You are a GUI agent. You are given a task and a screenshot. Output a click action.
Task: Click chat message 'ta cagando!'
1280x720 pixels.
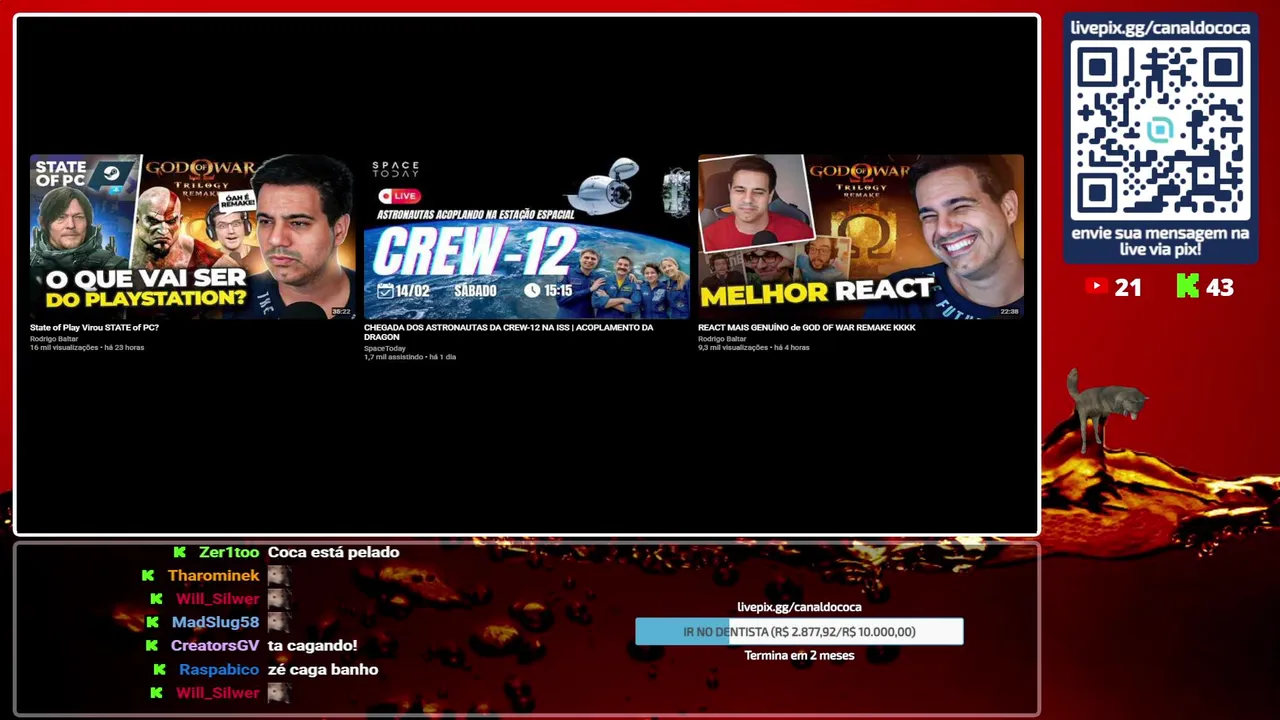pos(312,646)
